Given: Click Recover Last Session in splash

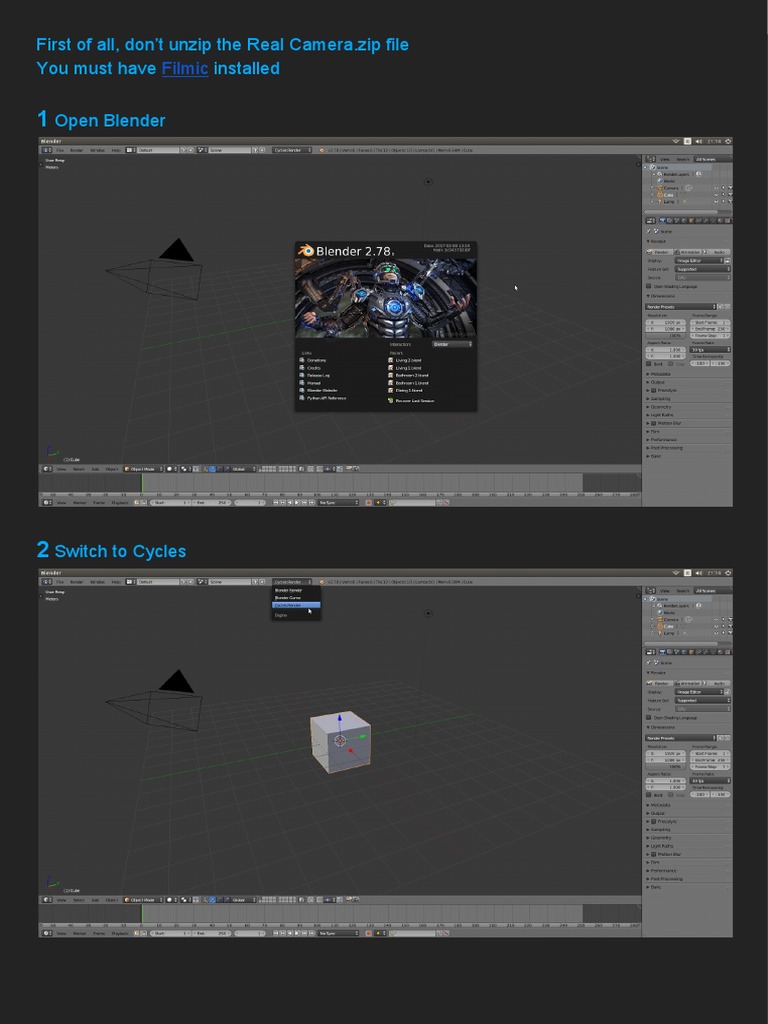Looking at the screenshot, I should (415, 400).
